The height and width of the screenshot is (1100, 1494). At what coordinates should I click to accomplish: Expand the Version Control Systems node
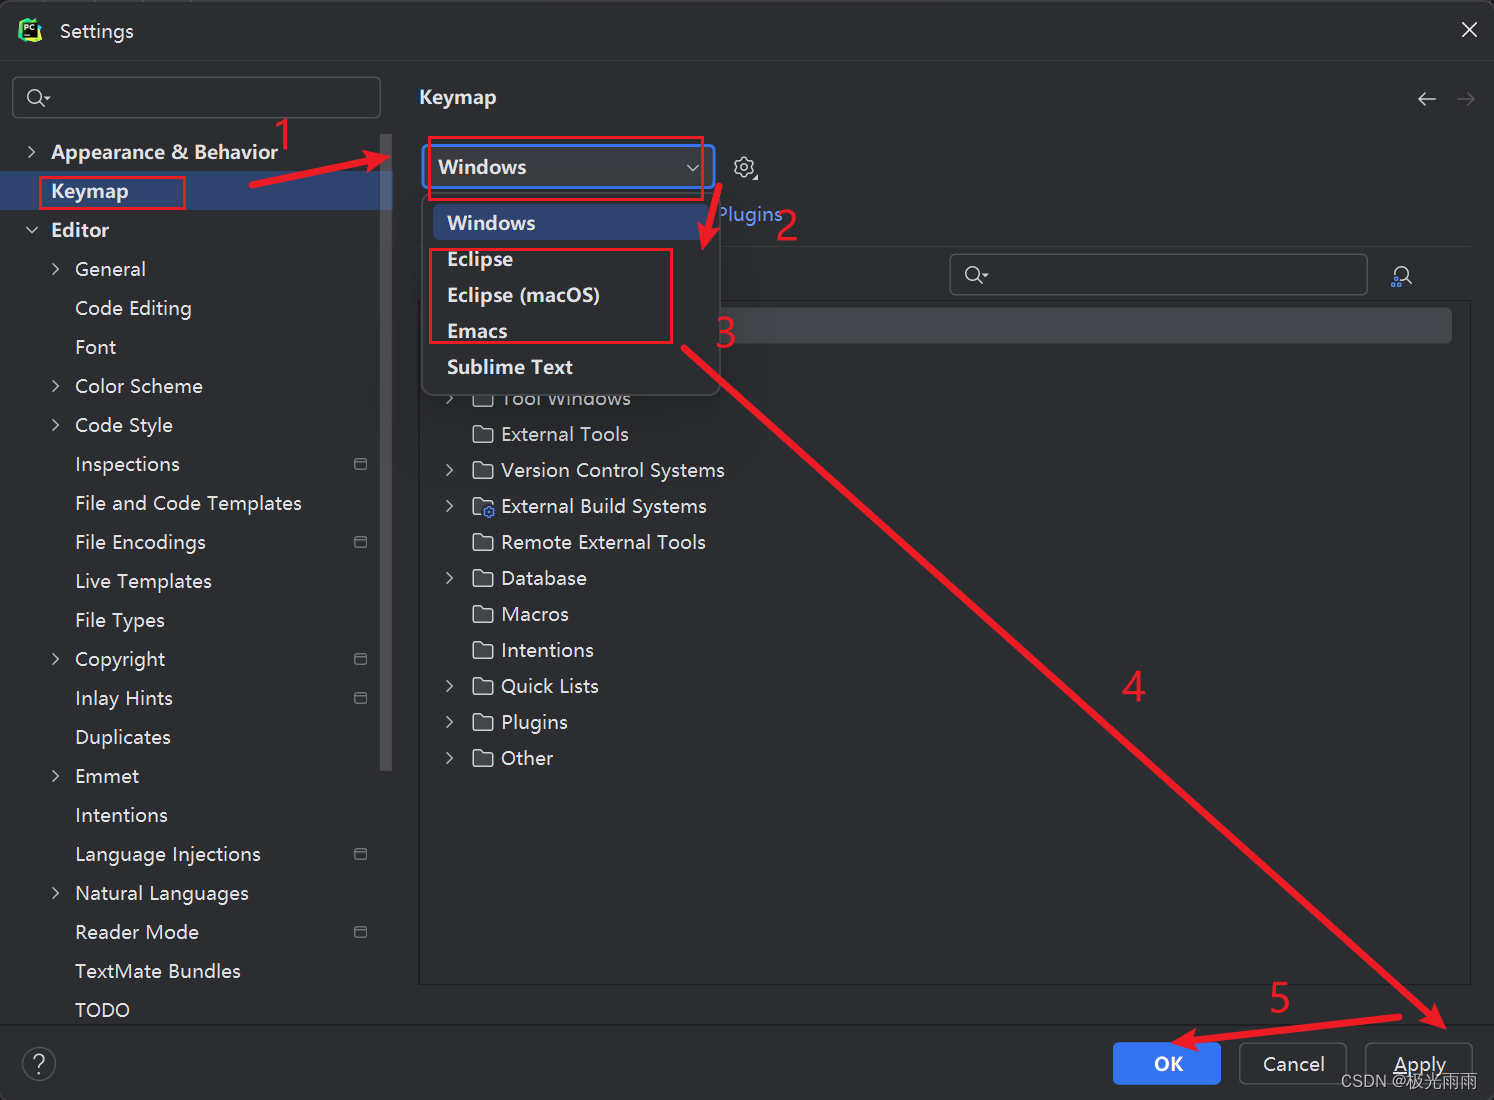(448, 470)
